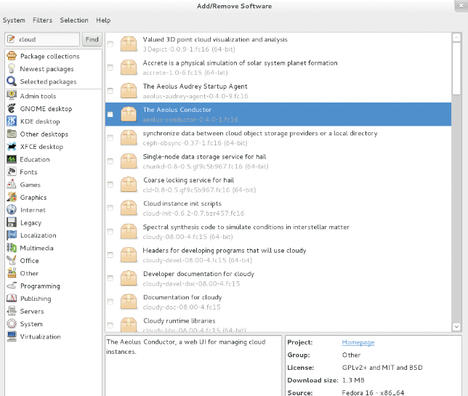Viewport: 468px width, 396px height.
Task: Tick the Spectral synthesis code package checkbox
Action: tap(110, 231)
